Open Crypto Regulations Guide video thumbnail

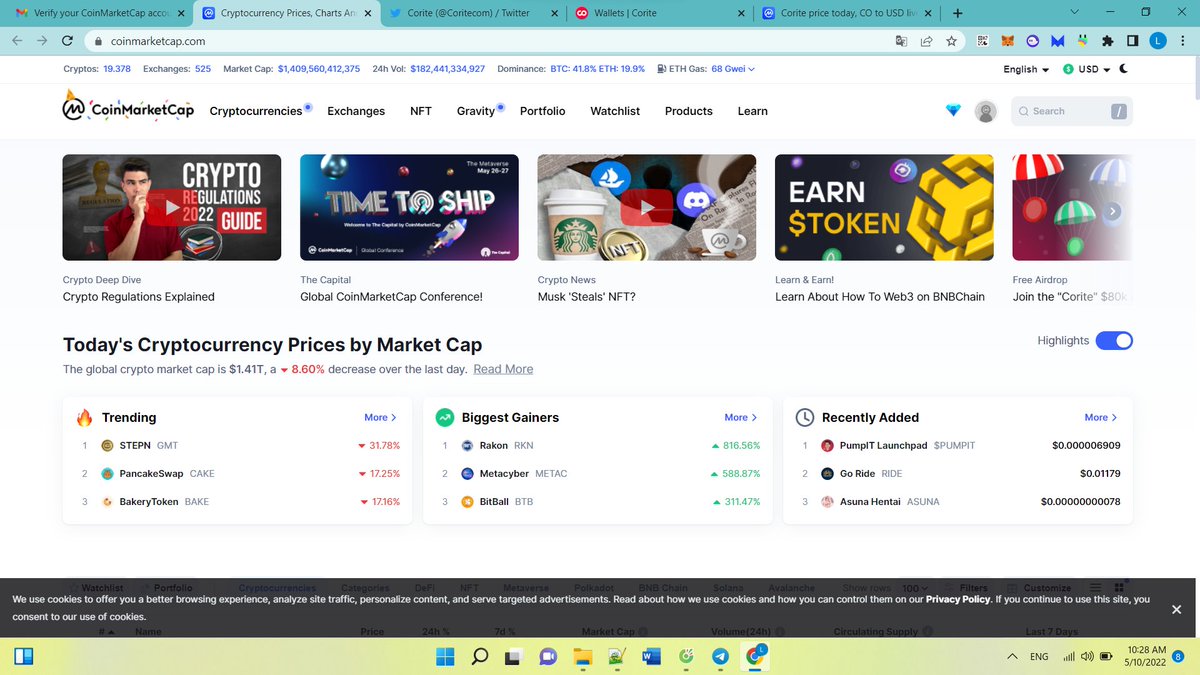(172, 207)
